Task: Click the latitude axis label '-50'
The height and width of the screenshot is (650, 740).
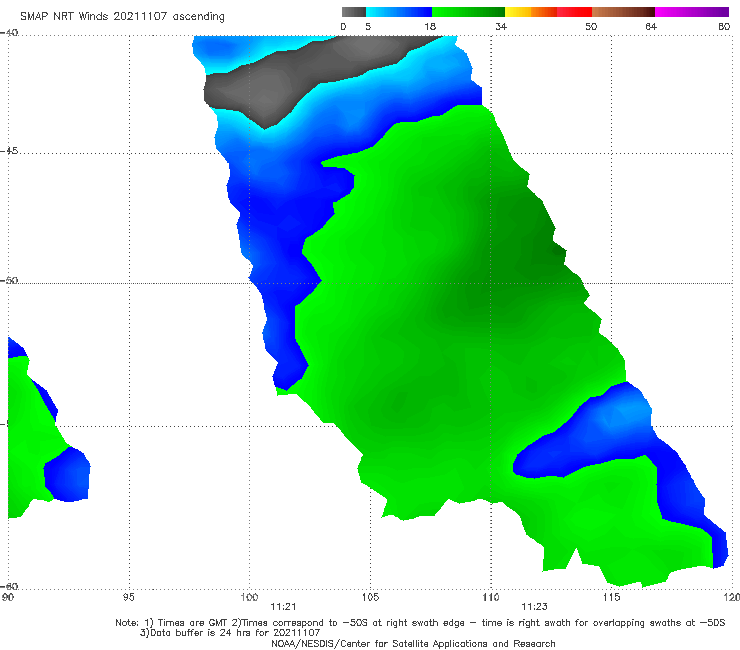Action: 9,281
